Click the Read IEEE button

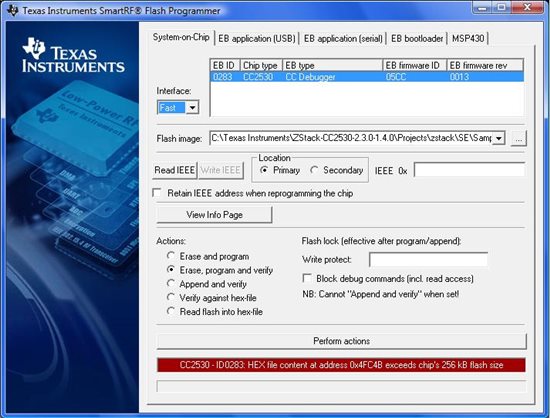click(x=175, y=170)
